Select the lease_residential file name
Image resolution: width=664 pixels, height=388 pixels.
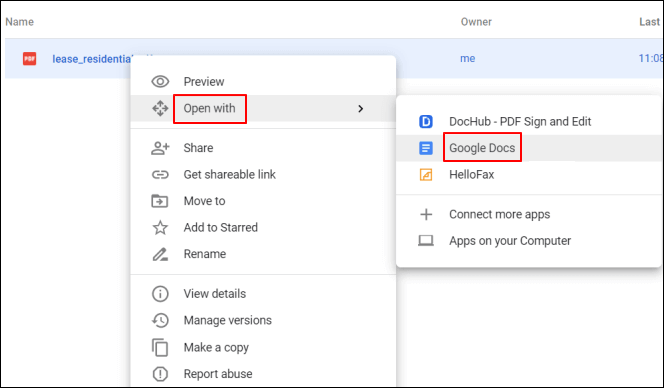tap(91, 59)
